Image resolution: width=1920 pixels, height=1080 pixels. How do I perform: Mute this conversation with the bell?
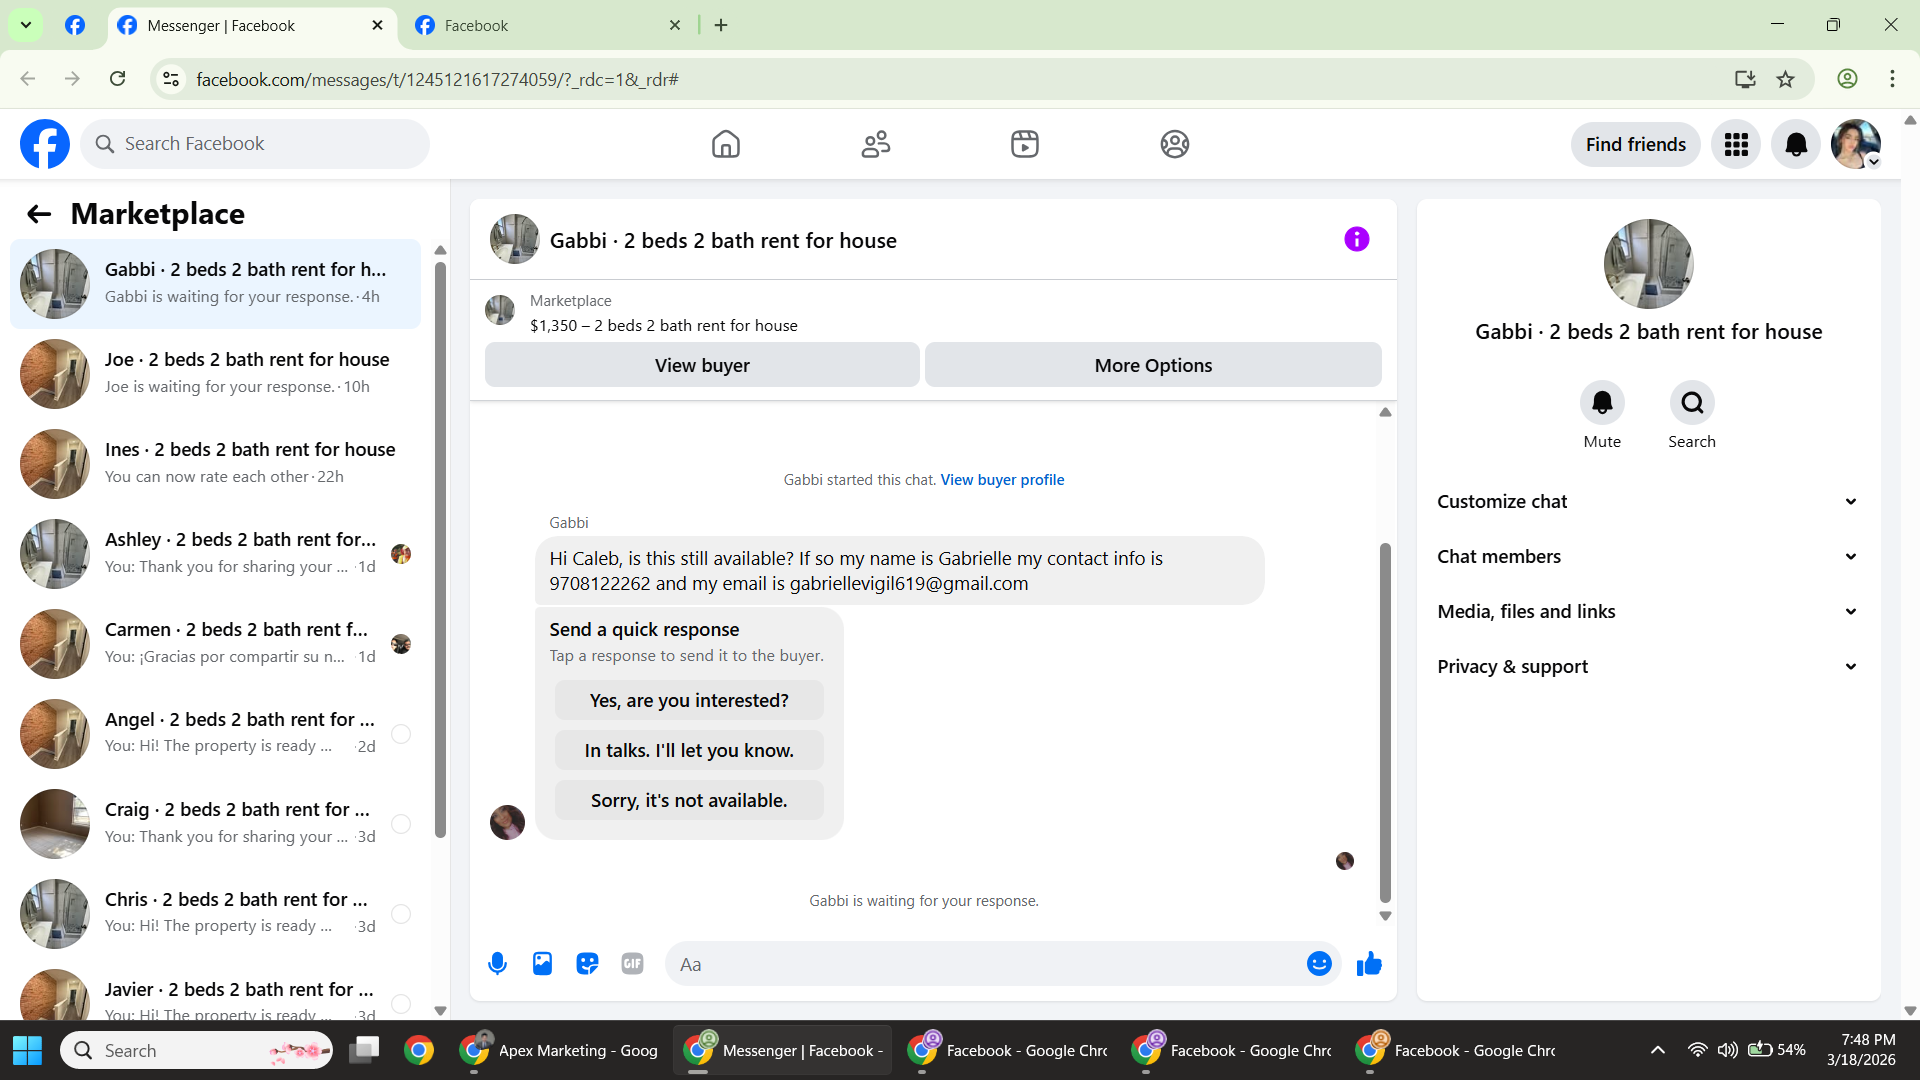1602,403
